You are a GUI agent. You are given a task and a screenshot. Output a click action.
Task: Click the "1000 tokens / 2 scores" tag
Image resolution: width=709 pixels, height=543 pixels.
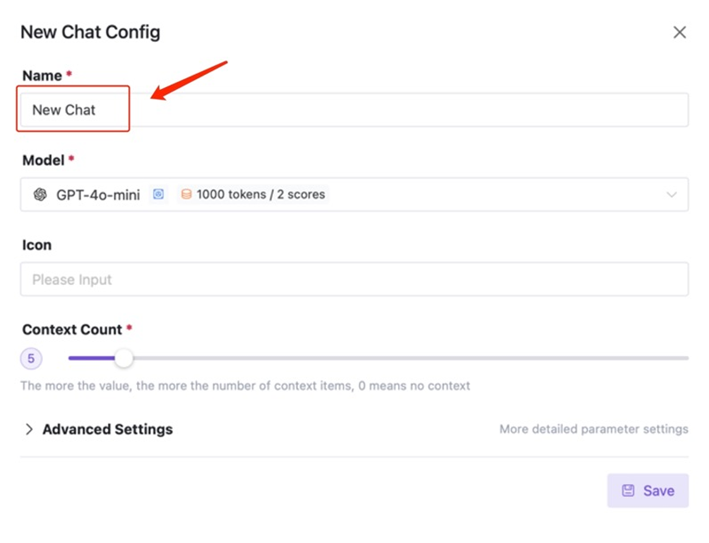[253, 194]
